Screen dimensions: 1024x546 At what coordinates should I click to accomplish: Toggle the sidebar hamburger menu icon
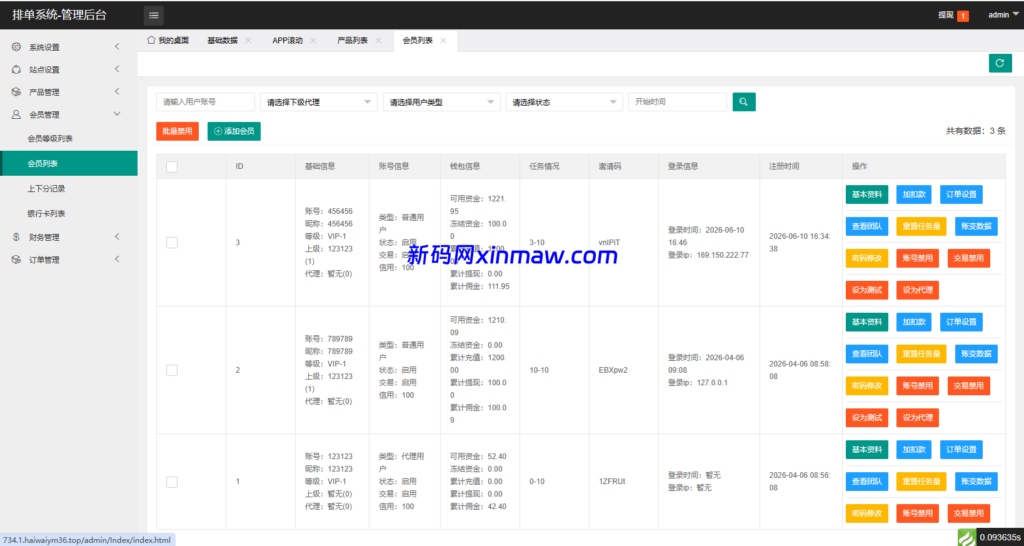[153, 15]
